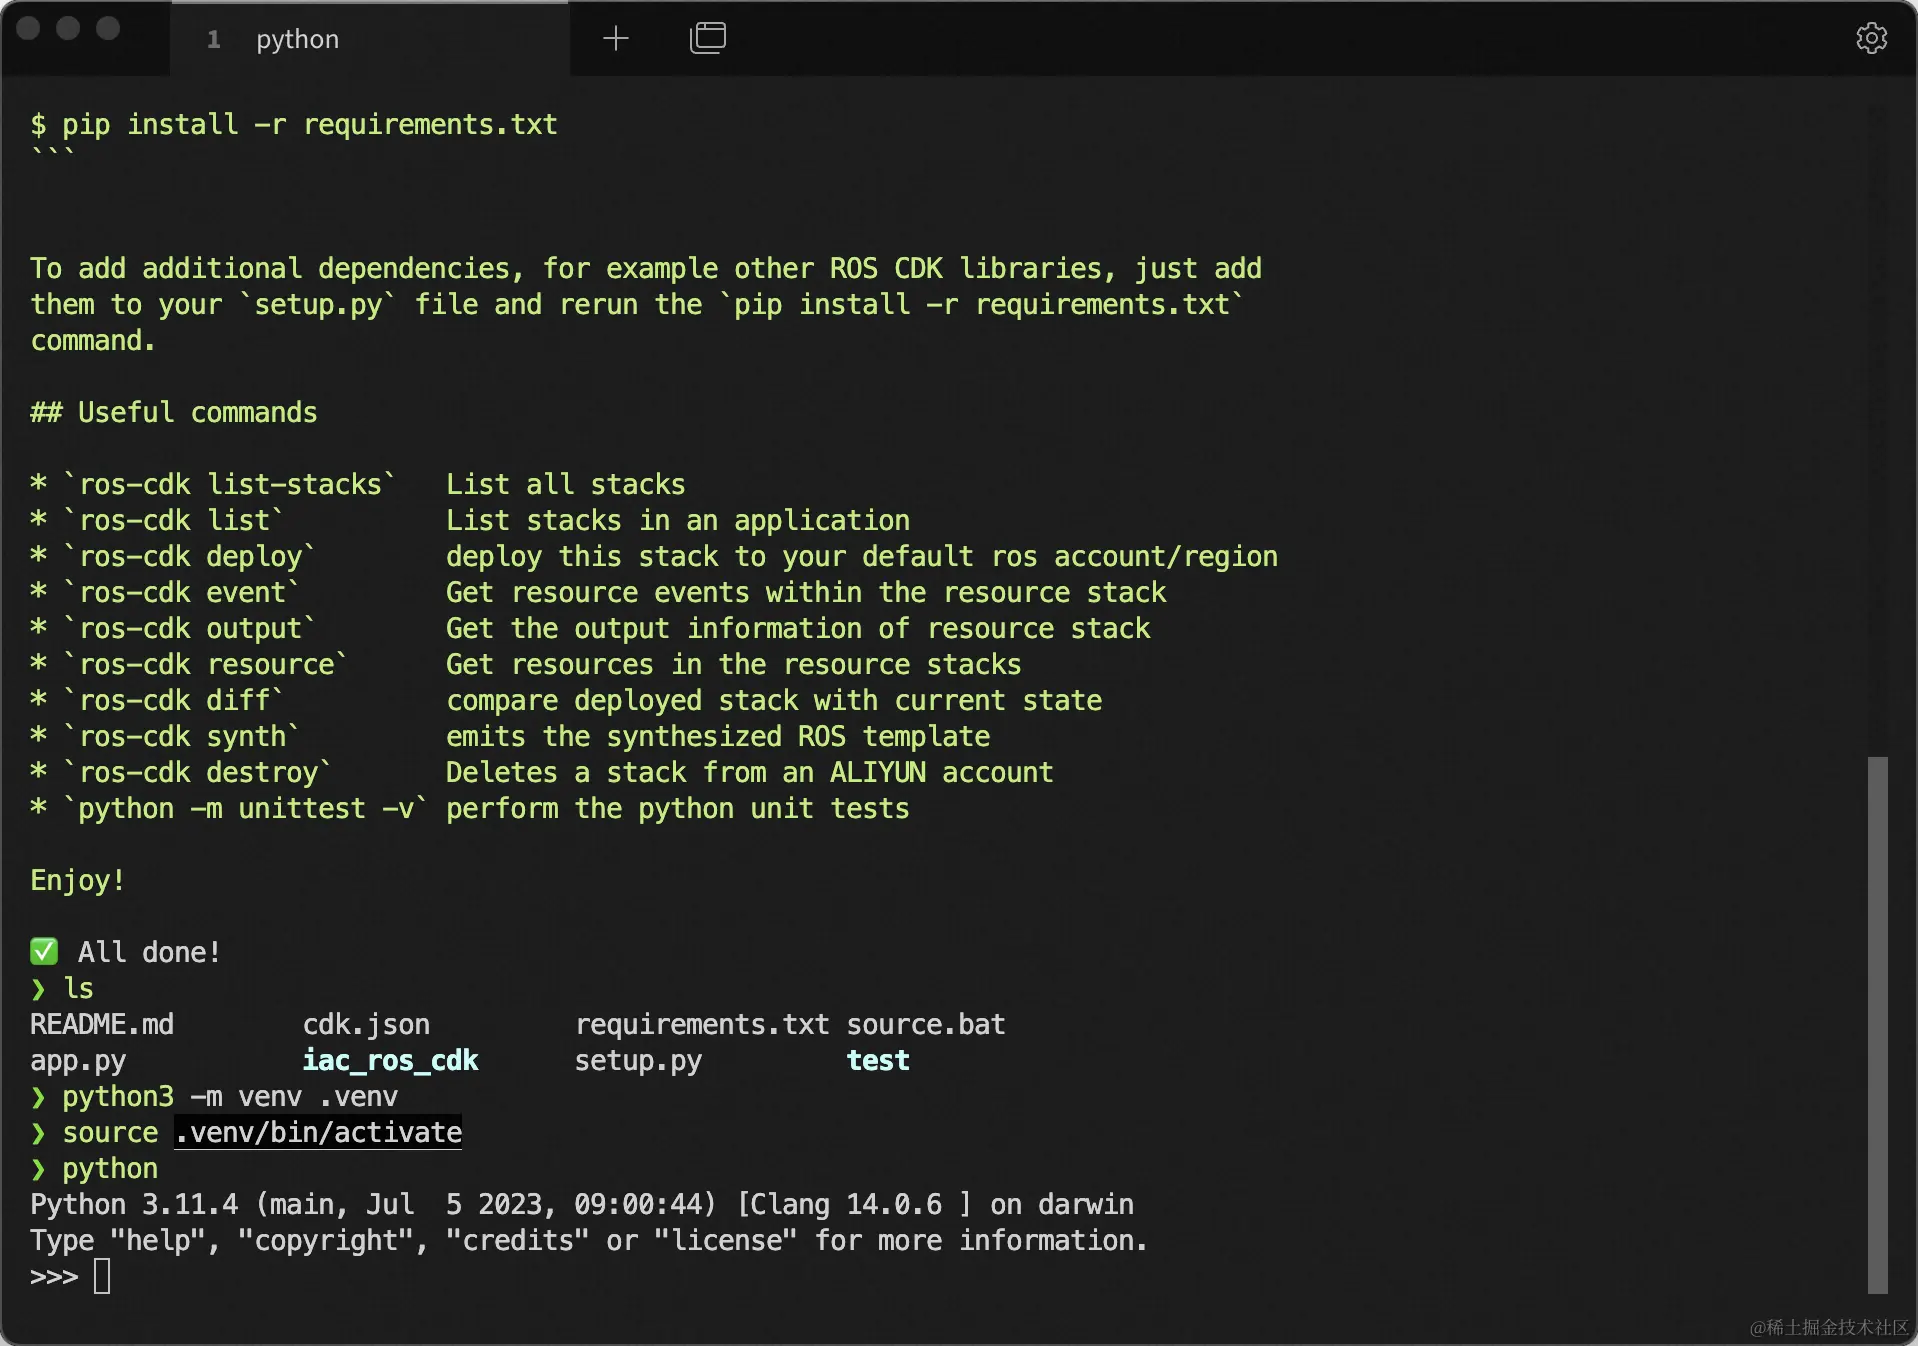The height and width of the screenshot is (1346, 1918).
Task: Click the green check mark beside All done!
Action: tap(44, 951)
